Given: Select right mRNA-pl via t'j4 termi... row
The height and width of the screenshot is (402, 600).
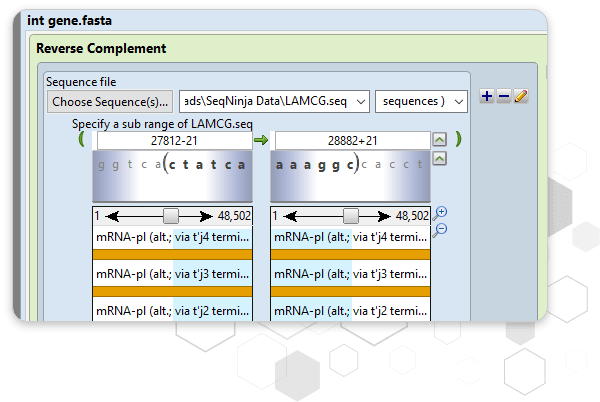Looking at the screenshot, I should (351, 237).
